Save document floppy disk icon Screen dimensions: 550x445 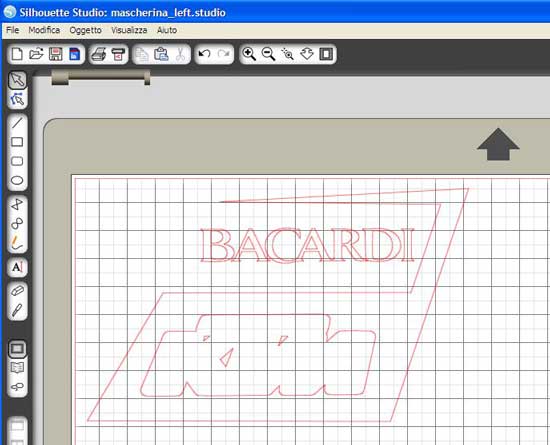tap(55, 54)
